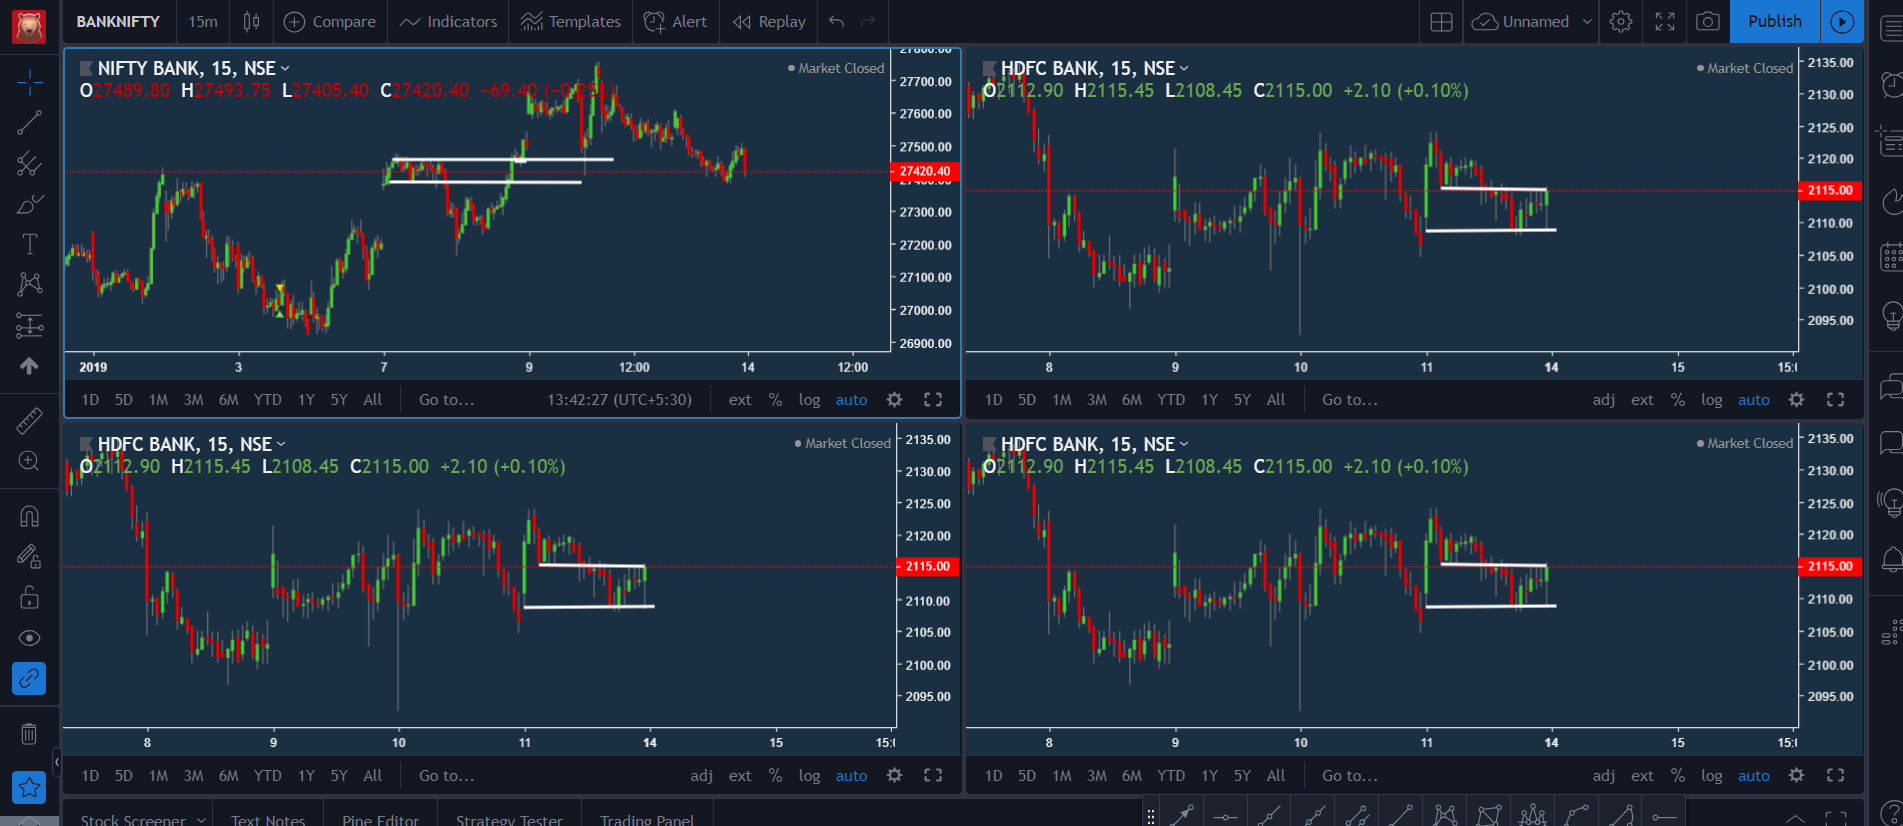Select the brush drawing tool
The width and height of the screenshot is (1903, 826).
[x=29, y=204]
